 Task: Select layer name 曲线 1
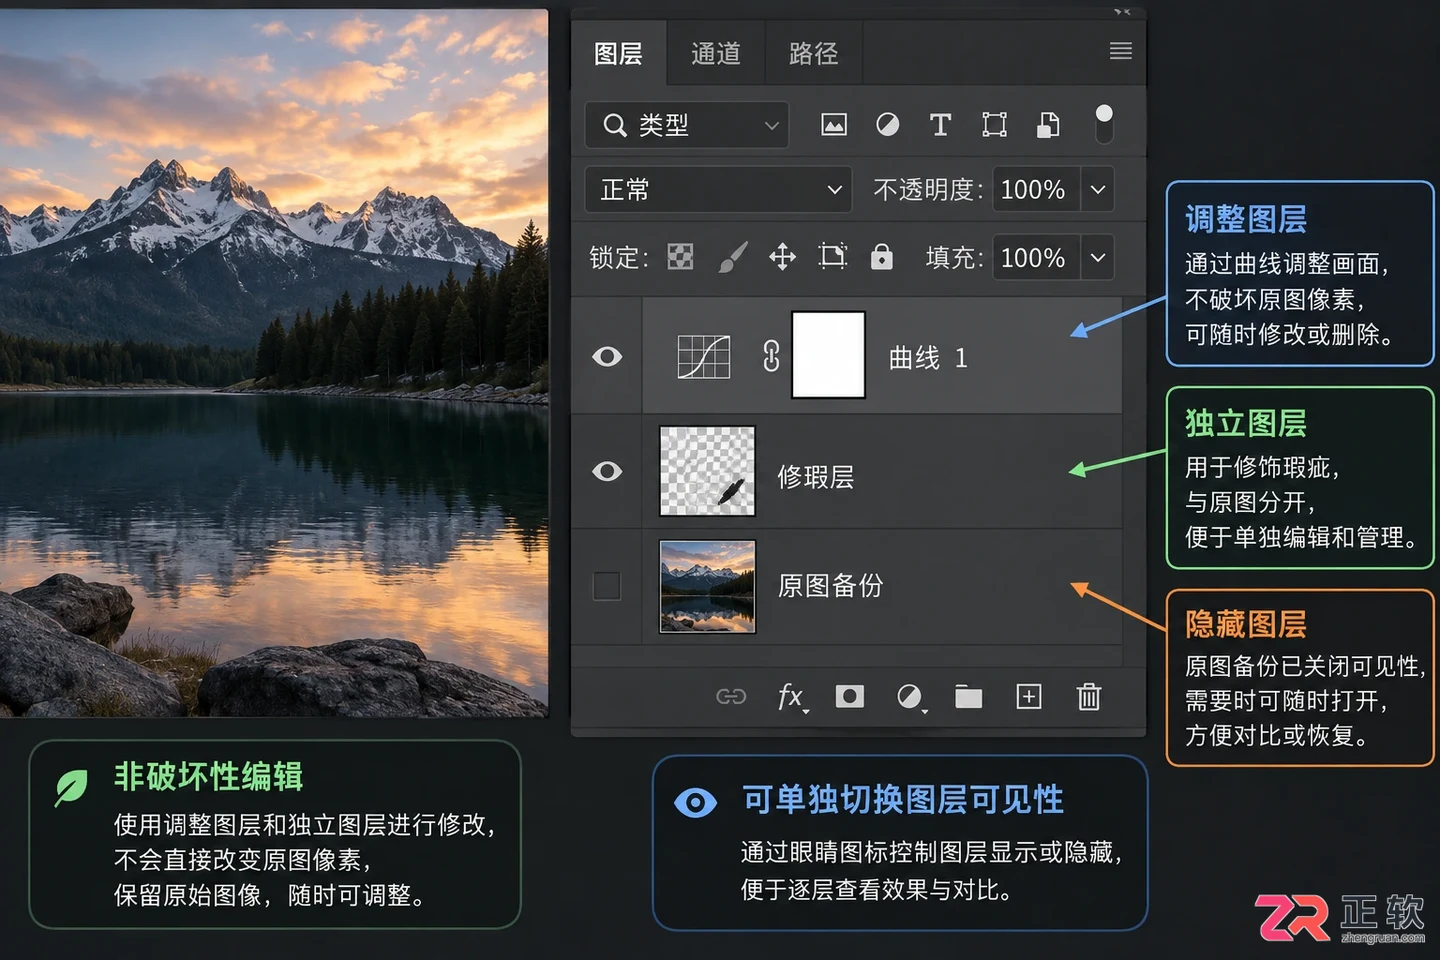click(x=928, y=358)
